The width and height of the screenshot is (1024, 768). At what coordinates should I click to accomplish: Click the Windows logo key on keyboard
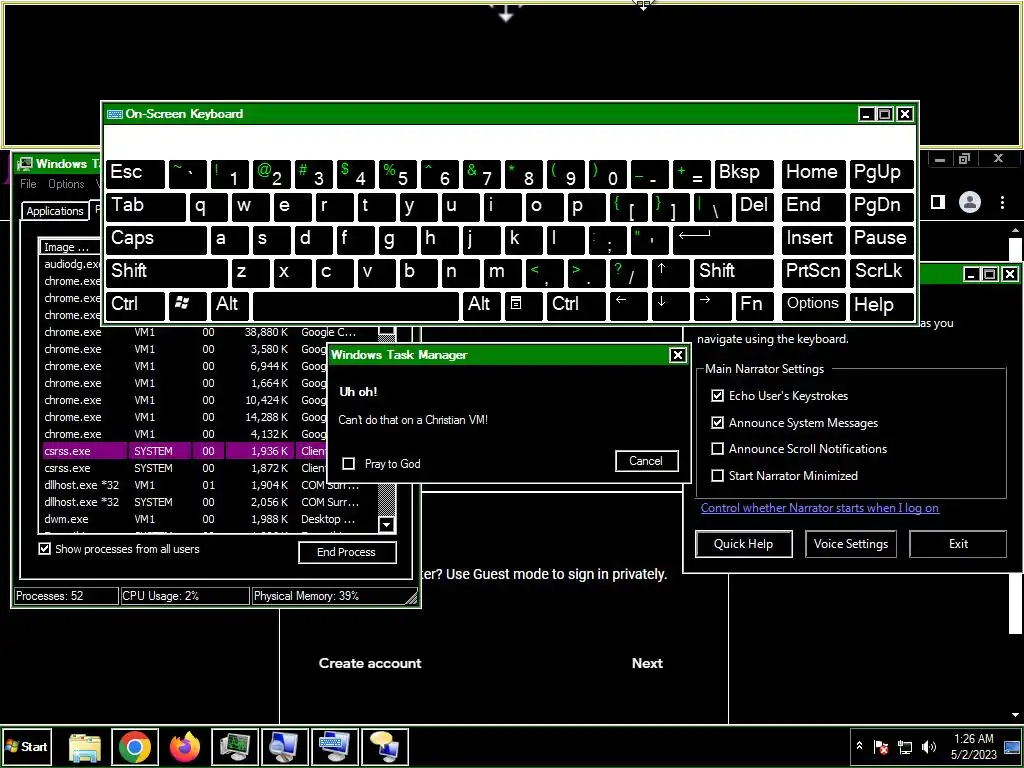(187, 305)
